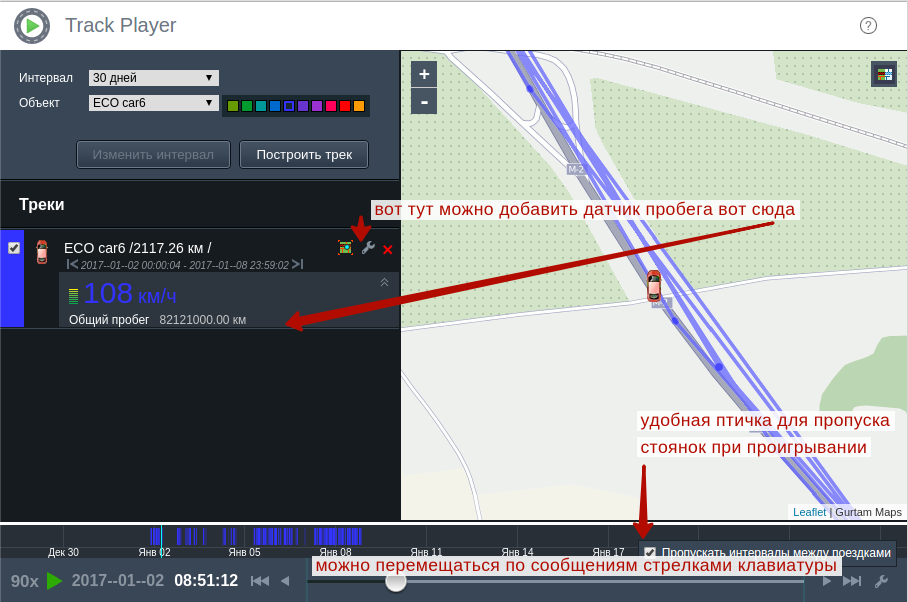908x602 pixels.
Task: Collapse the ECO car6 track details
Action: pos(384,283)
